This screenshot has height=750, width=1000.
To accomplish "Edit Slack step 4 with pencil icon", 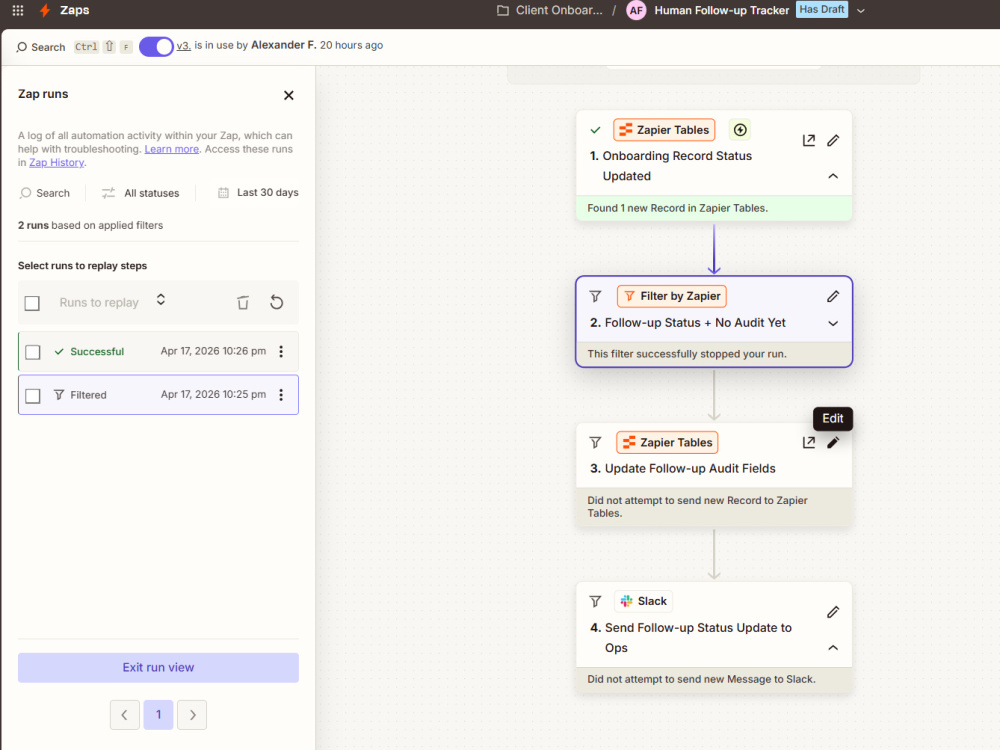I will 833,612.
